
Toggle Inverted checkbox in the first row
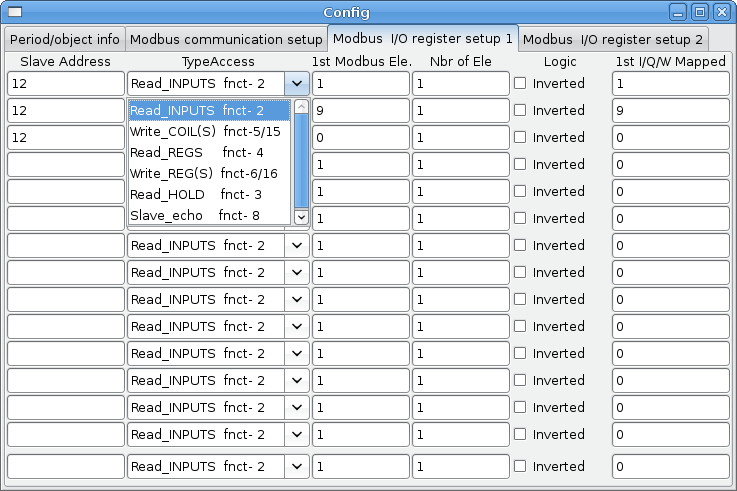click(x=520, y=83)
